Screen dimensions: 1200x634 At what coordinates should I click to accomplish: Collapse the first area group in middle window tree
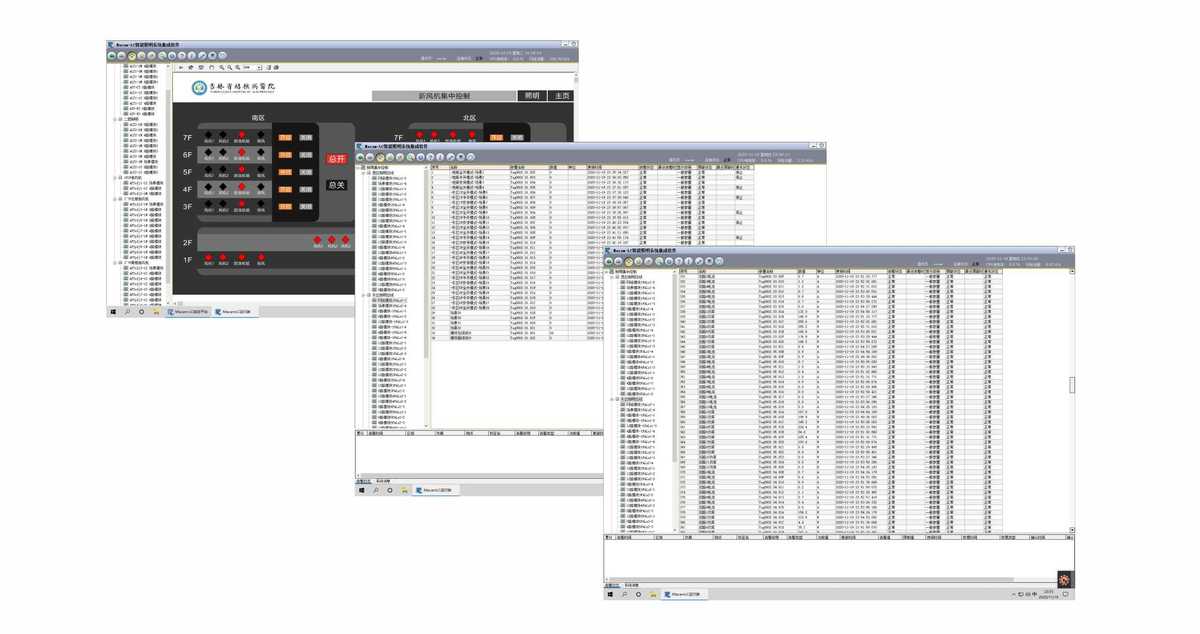pyautogui.click(x=365, y=173)
